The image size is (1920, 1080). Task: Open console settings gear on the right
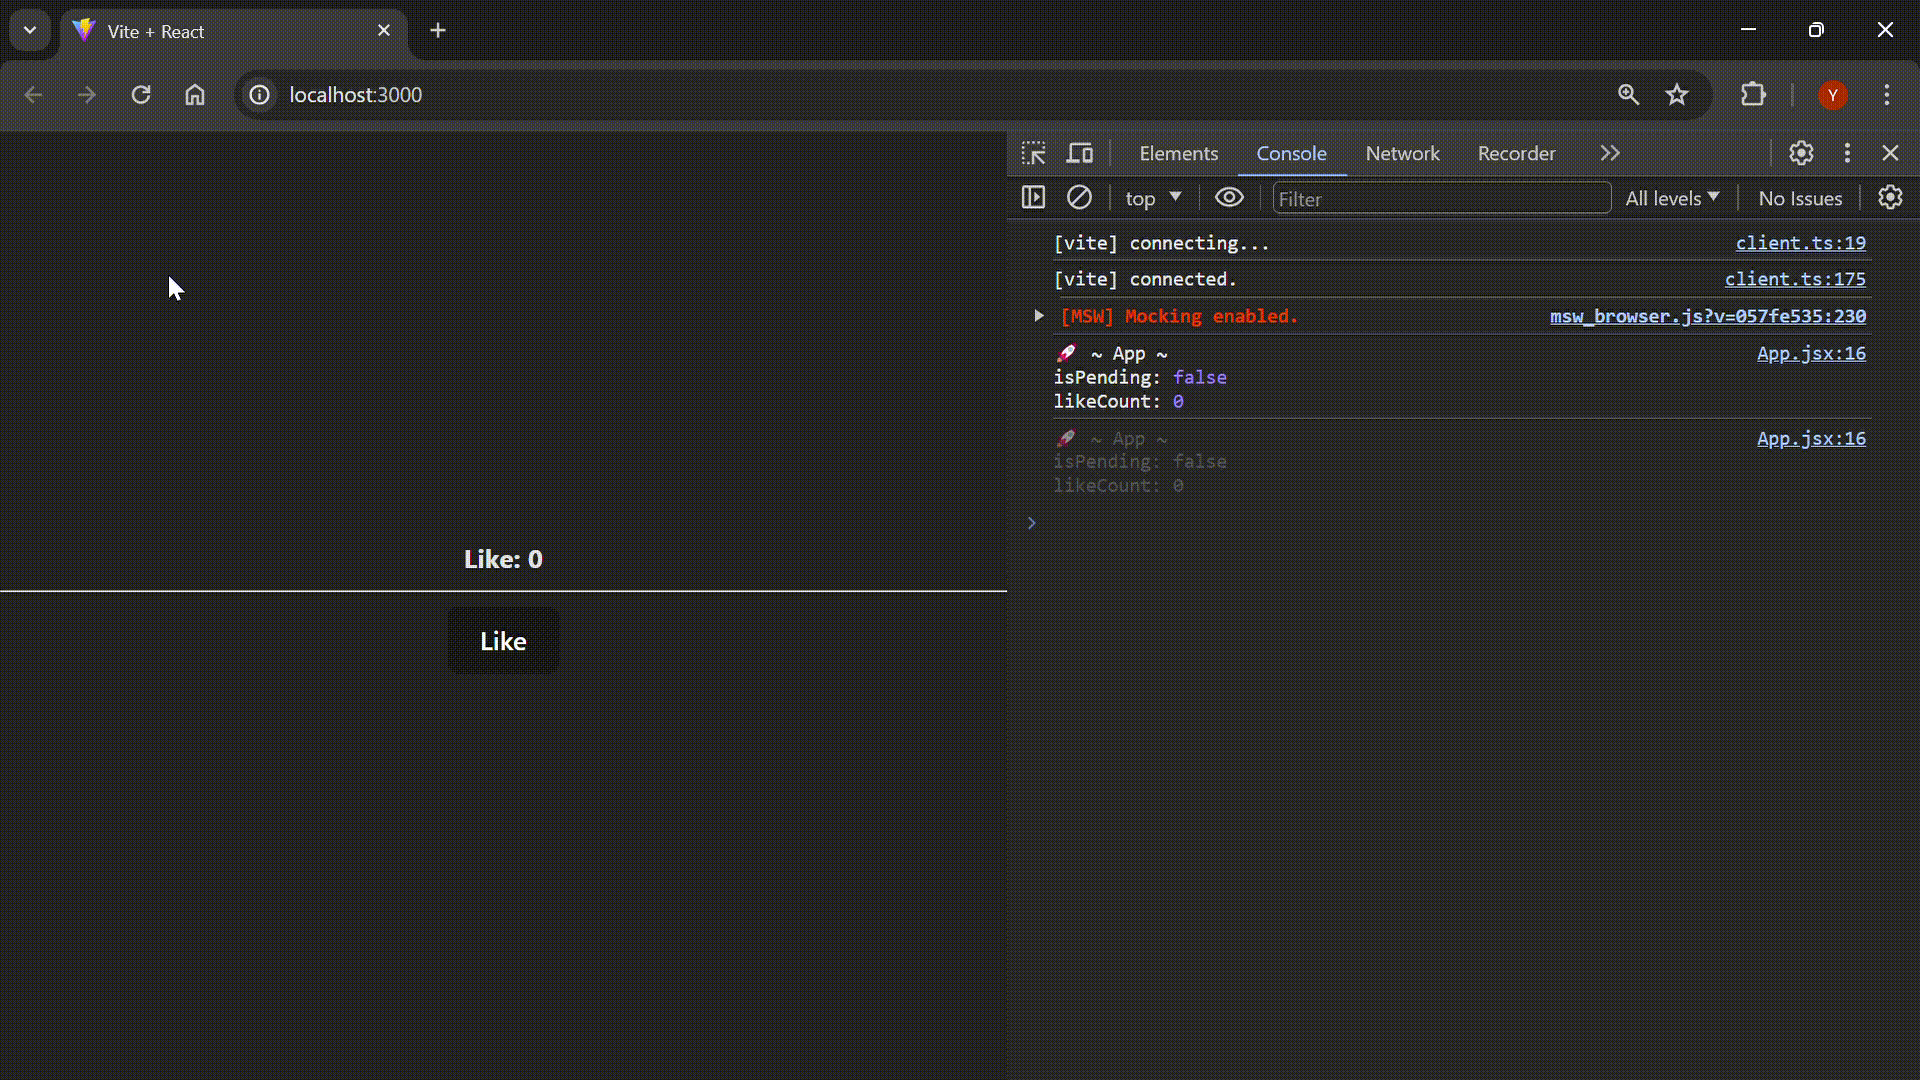(x=1889, y=197)
